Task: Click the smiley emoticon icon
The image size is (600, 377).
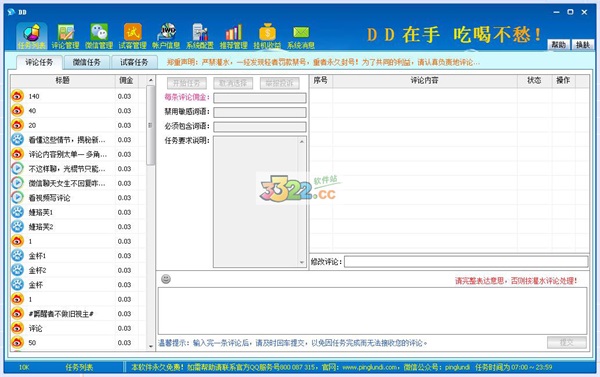Action: pyautogui.click(x=166, y=279)
